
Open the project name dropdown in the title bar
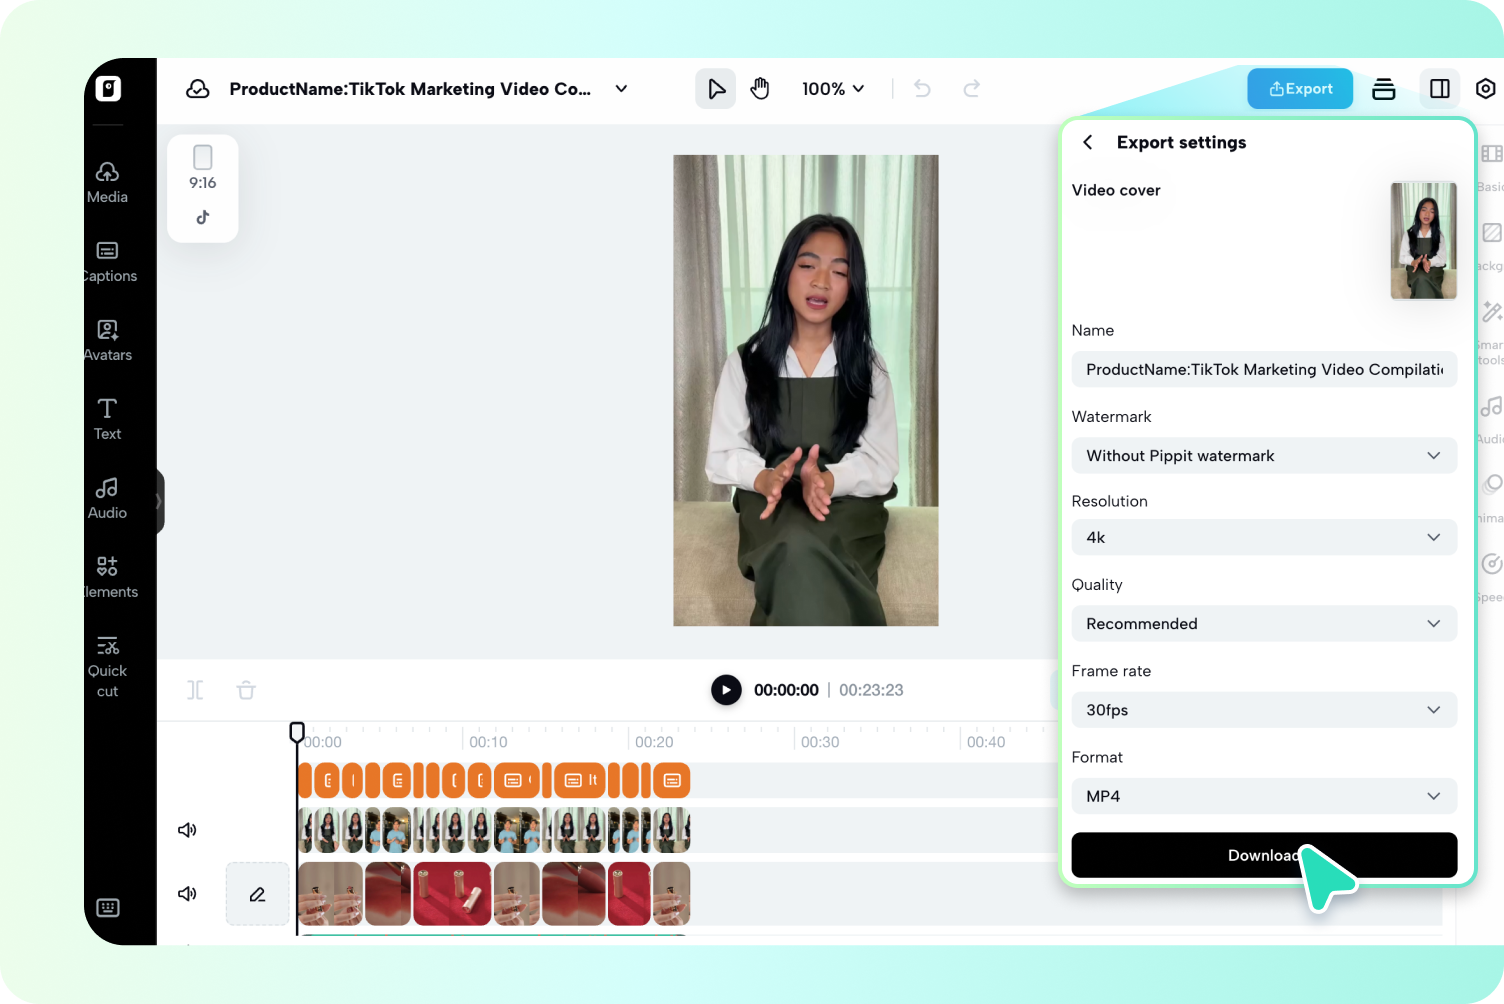pos(621,89)
